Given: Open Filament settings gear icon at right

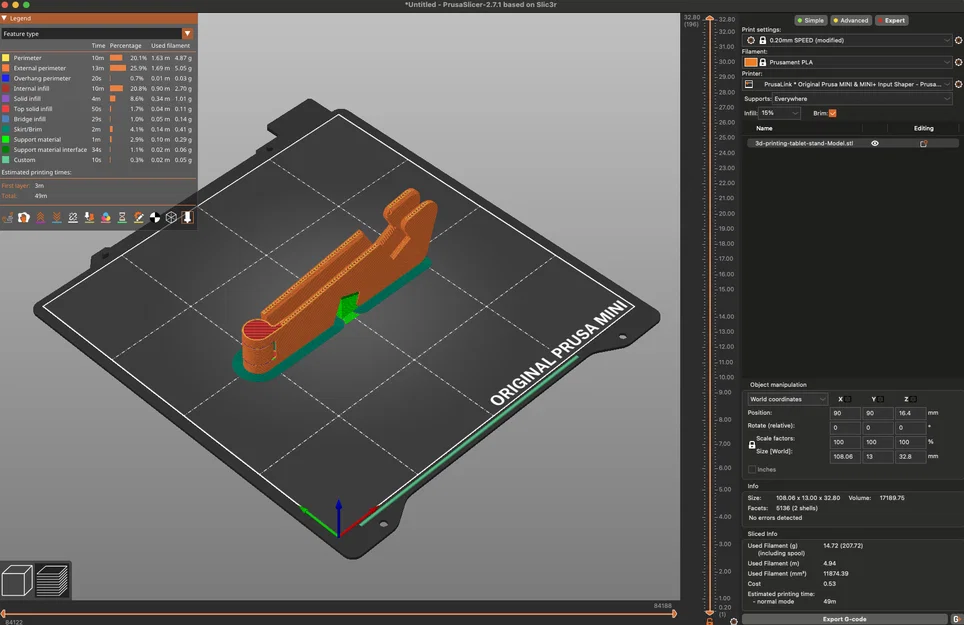Looking at the screenshot, I should (x=958, y=62).
